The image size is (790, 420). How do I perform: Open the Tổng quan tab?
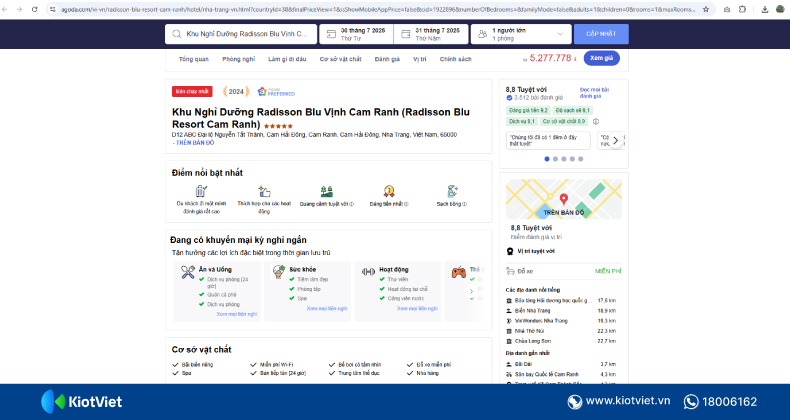click(x=193, y=59)
